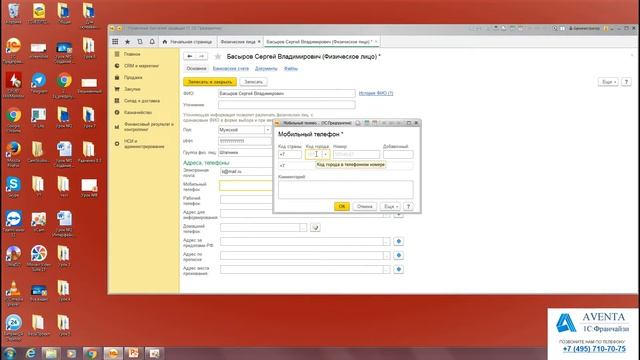The height and width of the screenshot is (360, 640).
Task: Open the Главное section in the sidebar
Action: tap(132, 54)
